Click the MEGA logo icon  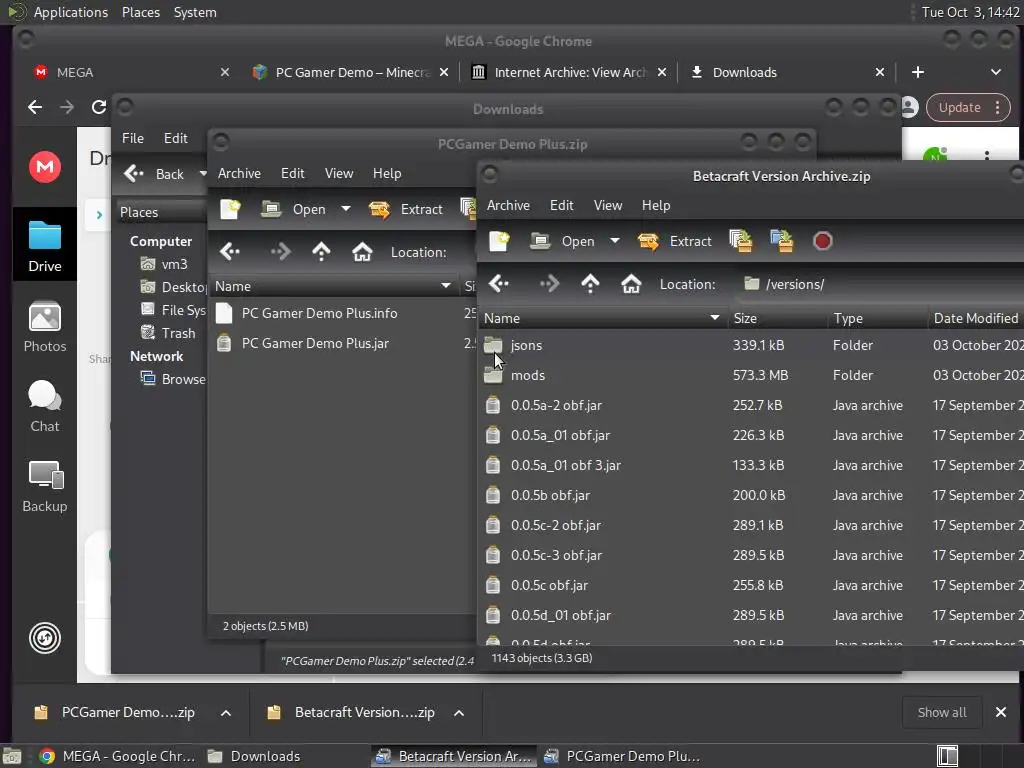click(x=44, y=167)
